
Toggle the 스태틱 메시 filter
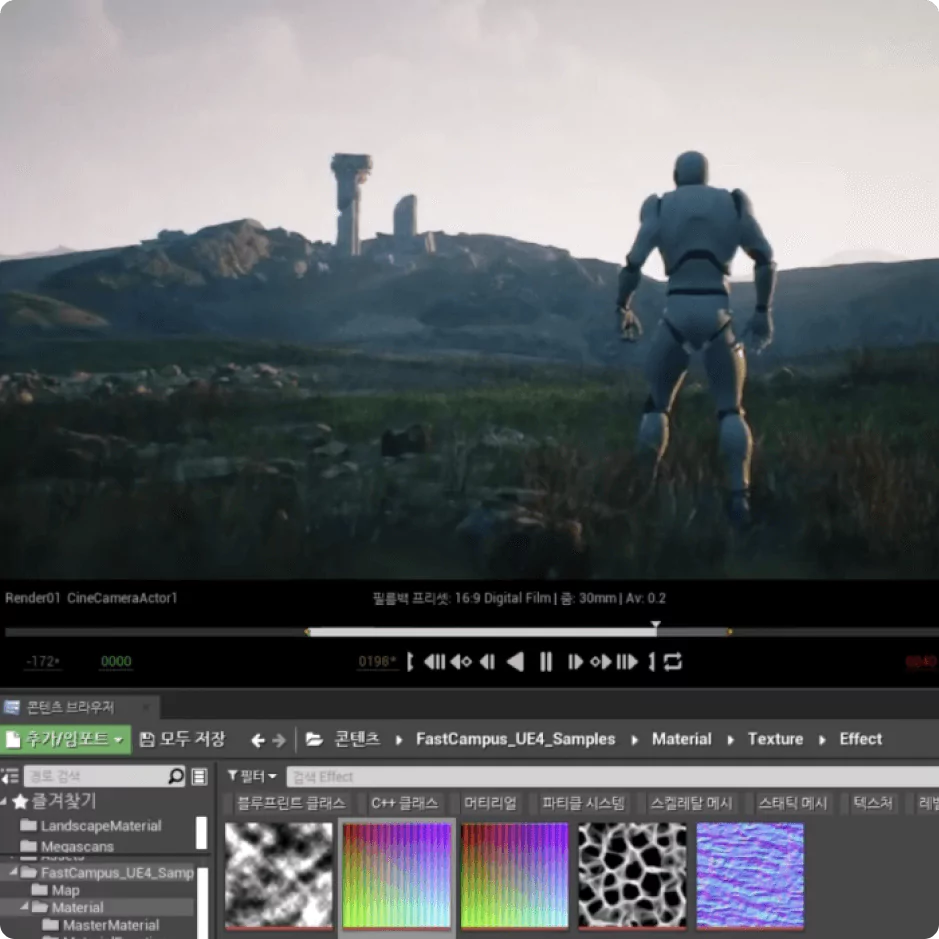792,803
